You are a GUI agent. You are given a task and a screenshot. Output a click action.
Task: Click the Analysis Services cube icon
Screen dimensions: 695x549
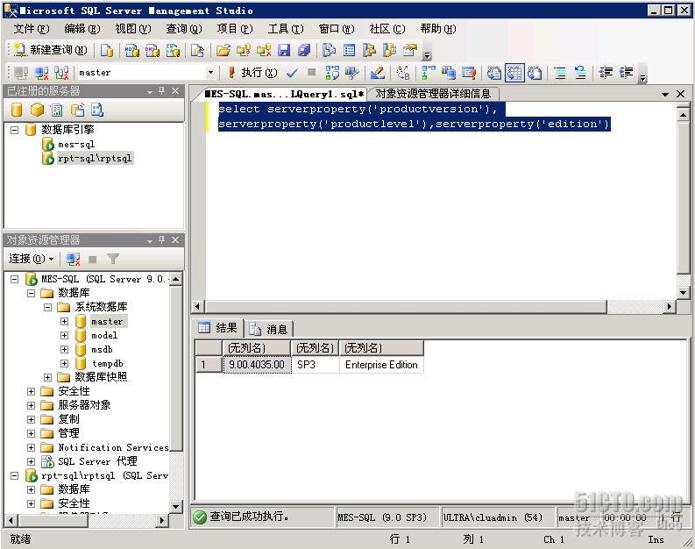coord(37,110)
